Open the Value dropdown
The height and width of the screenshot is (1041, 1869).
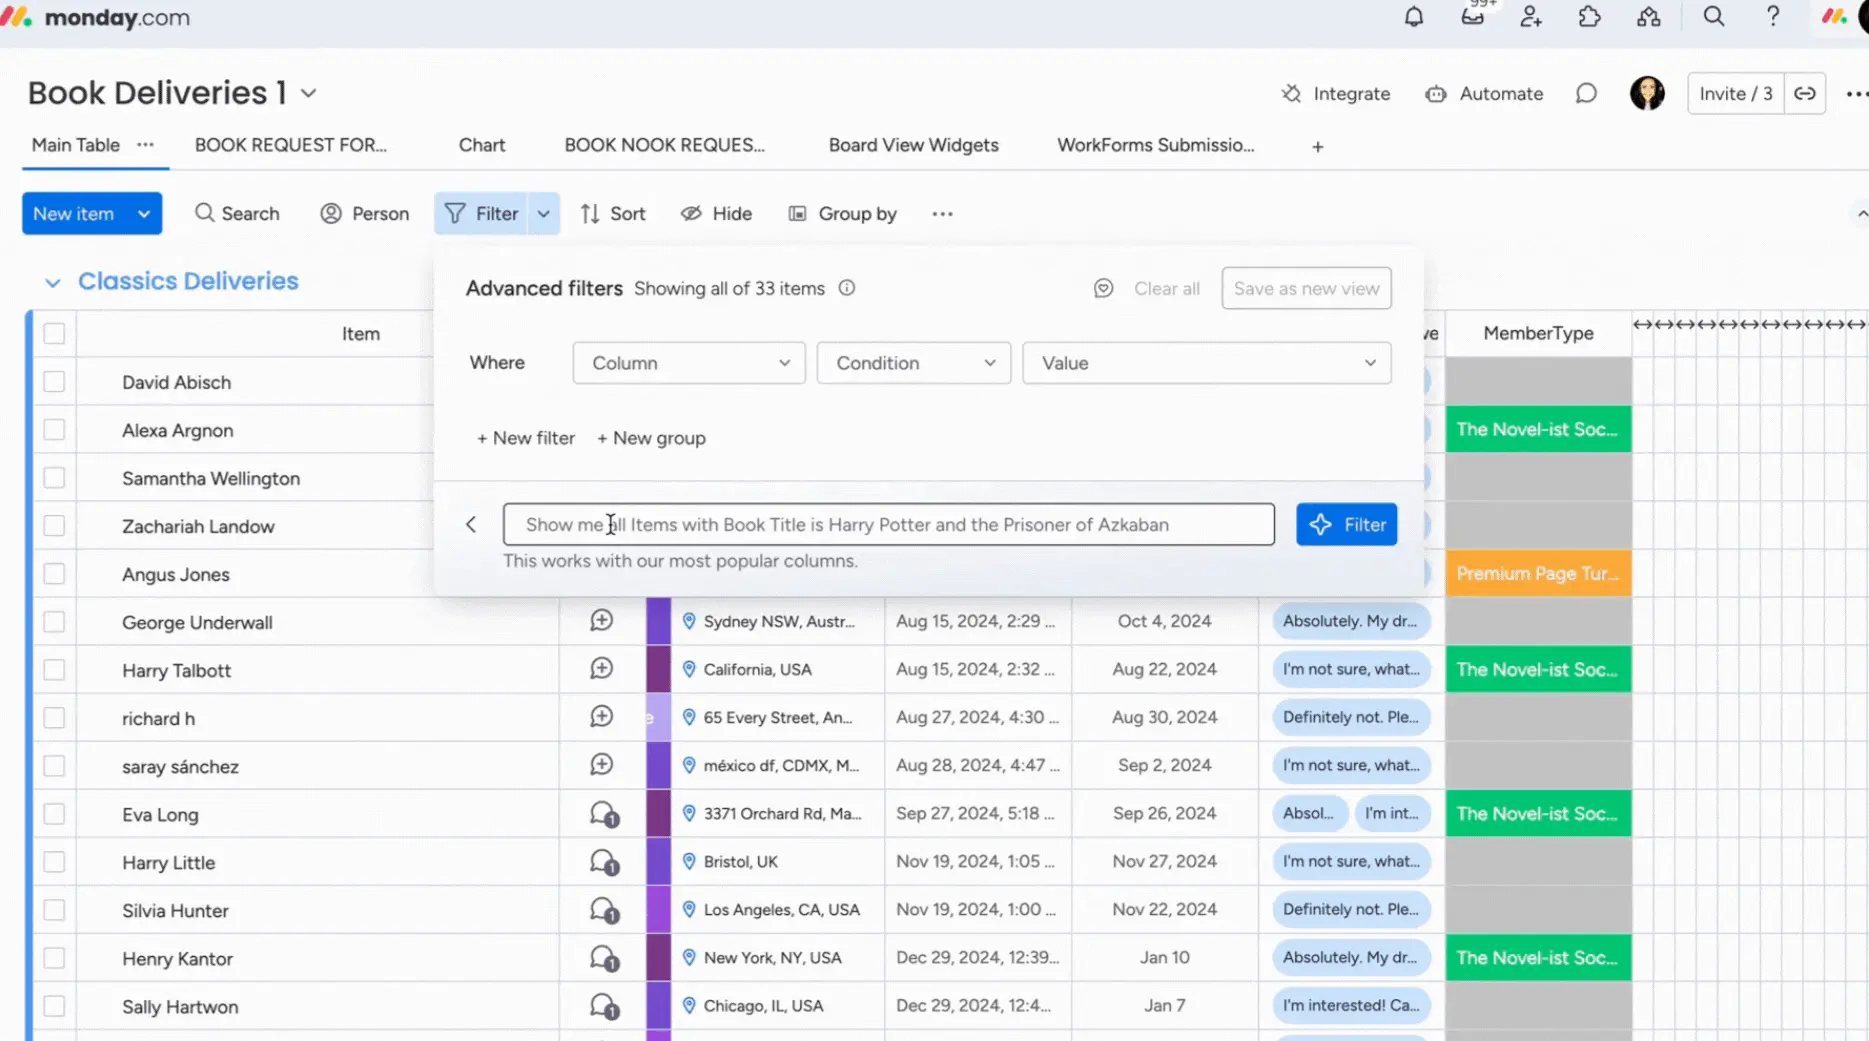point(1206,363)
